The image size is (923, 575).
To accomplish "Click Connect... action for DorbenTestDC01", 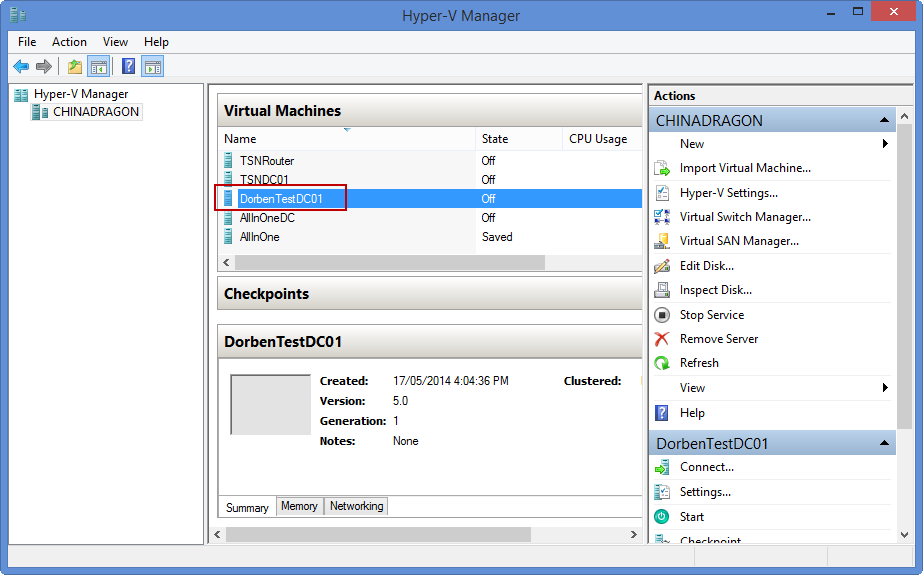I will pyautogui.click(x=707, y=467).
